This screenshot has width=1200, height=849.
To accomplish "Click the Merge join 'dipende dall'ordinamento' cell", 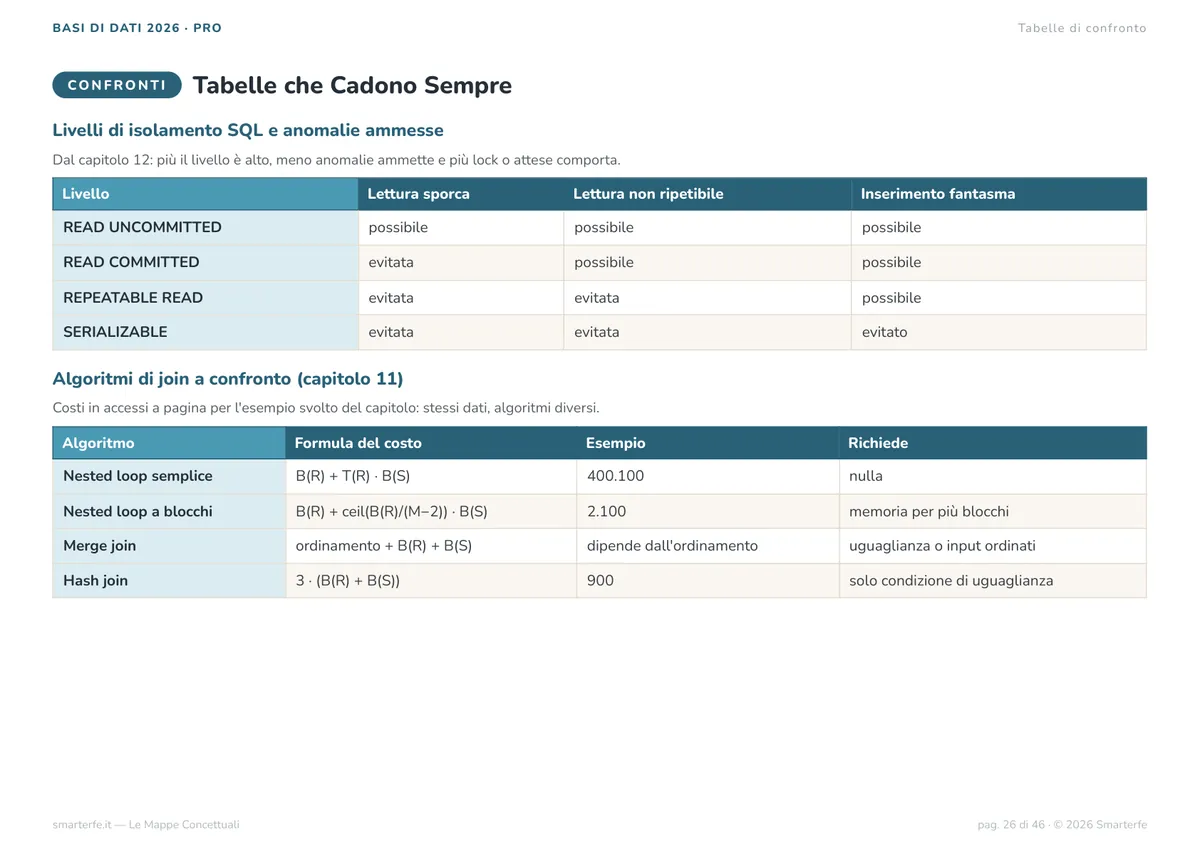I will pos(708,546).
